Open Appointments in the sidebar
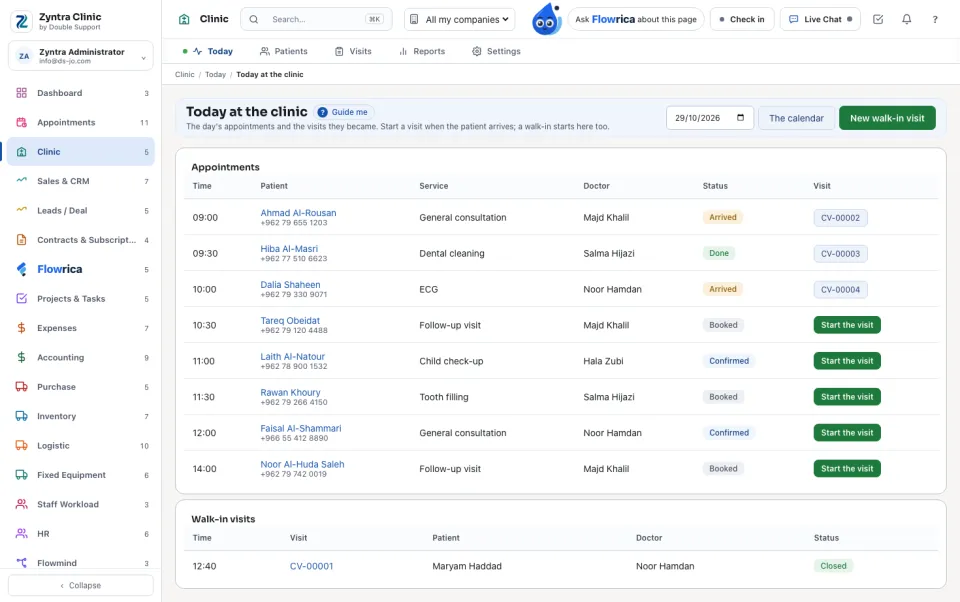This screenshot has width=960, height=602. pos(81,122)
